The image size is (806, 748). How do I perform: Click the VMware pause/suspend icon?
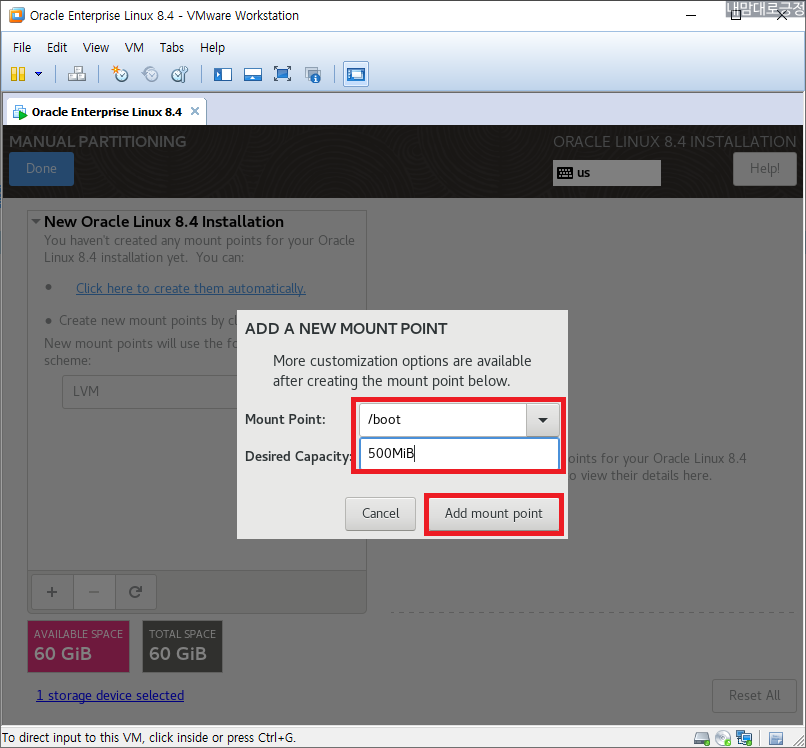(18, 74)
